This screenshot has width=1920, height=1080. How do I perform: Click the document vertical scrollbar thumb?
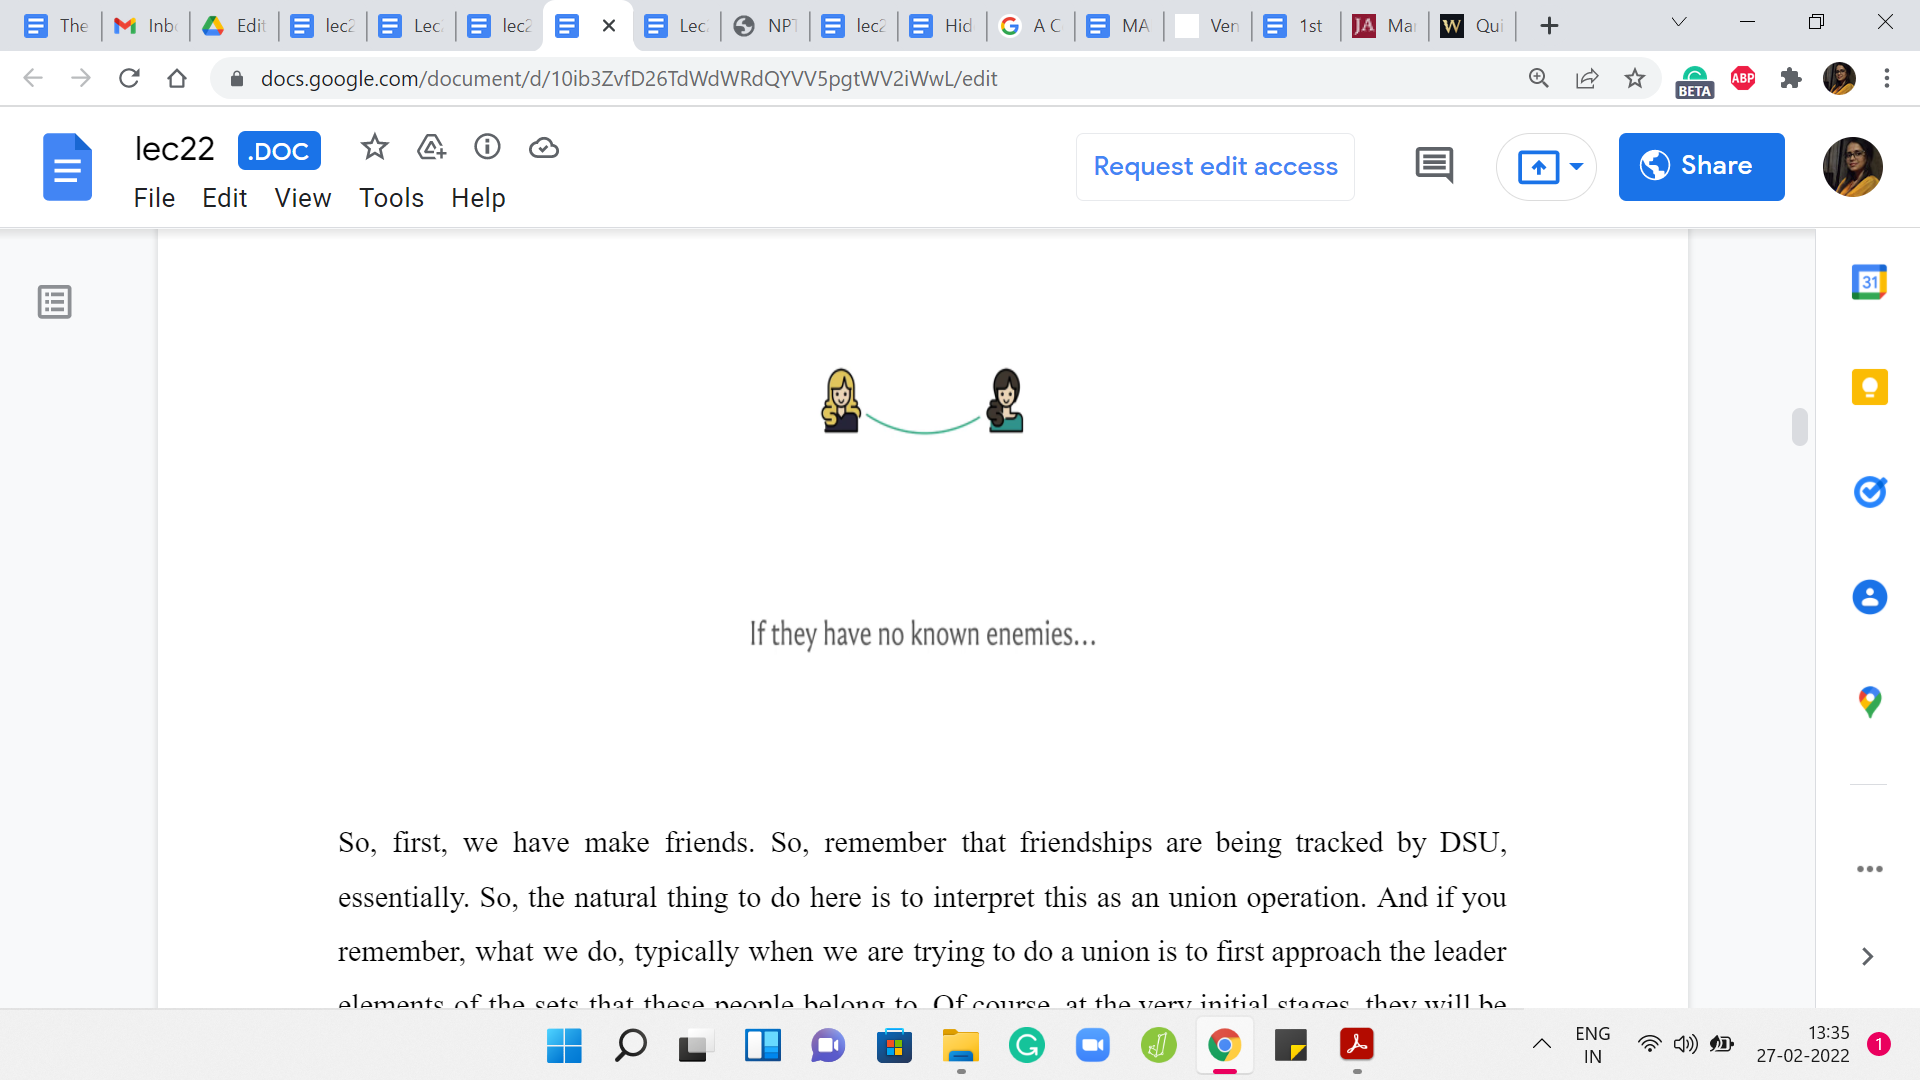[x=1799, y=427]
